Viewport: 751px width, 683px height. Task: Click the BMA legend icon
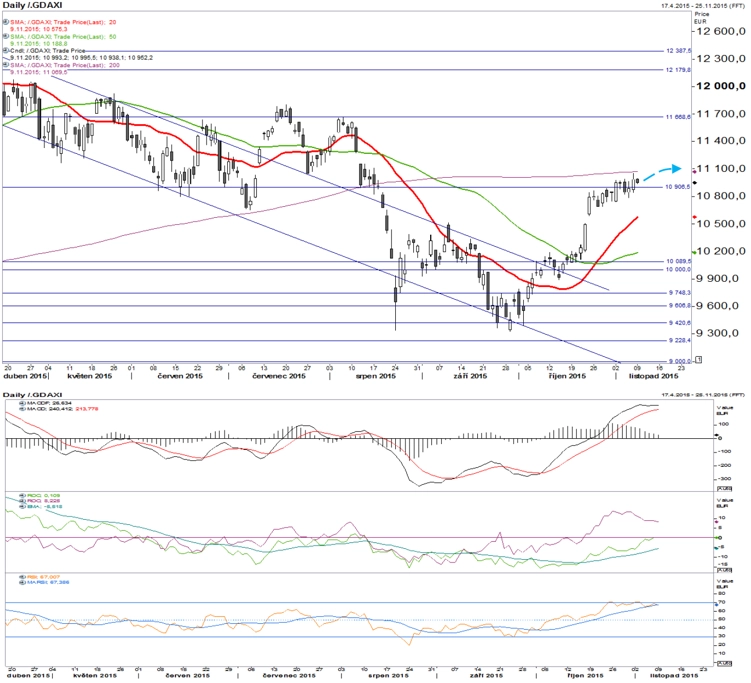point(22,506)
